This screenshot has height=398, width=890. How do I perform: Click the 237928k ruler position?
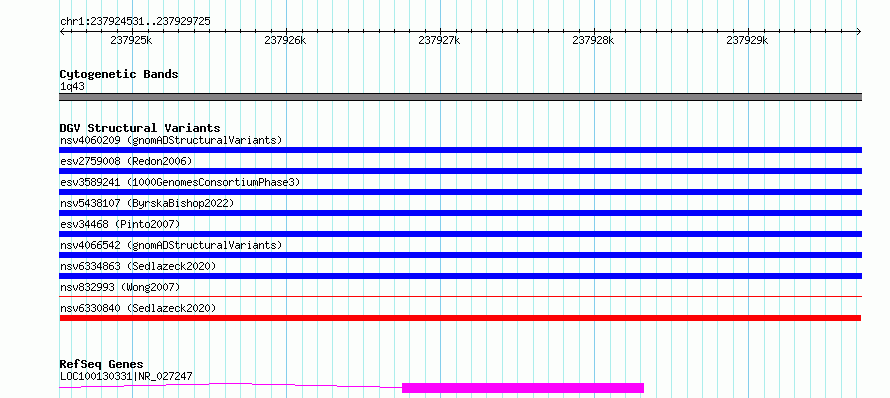point(593,40)
